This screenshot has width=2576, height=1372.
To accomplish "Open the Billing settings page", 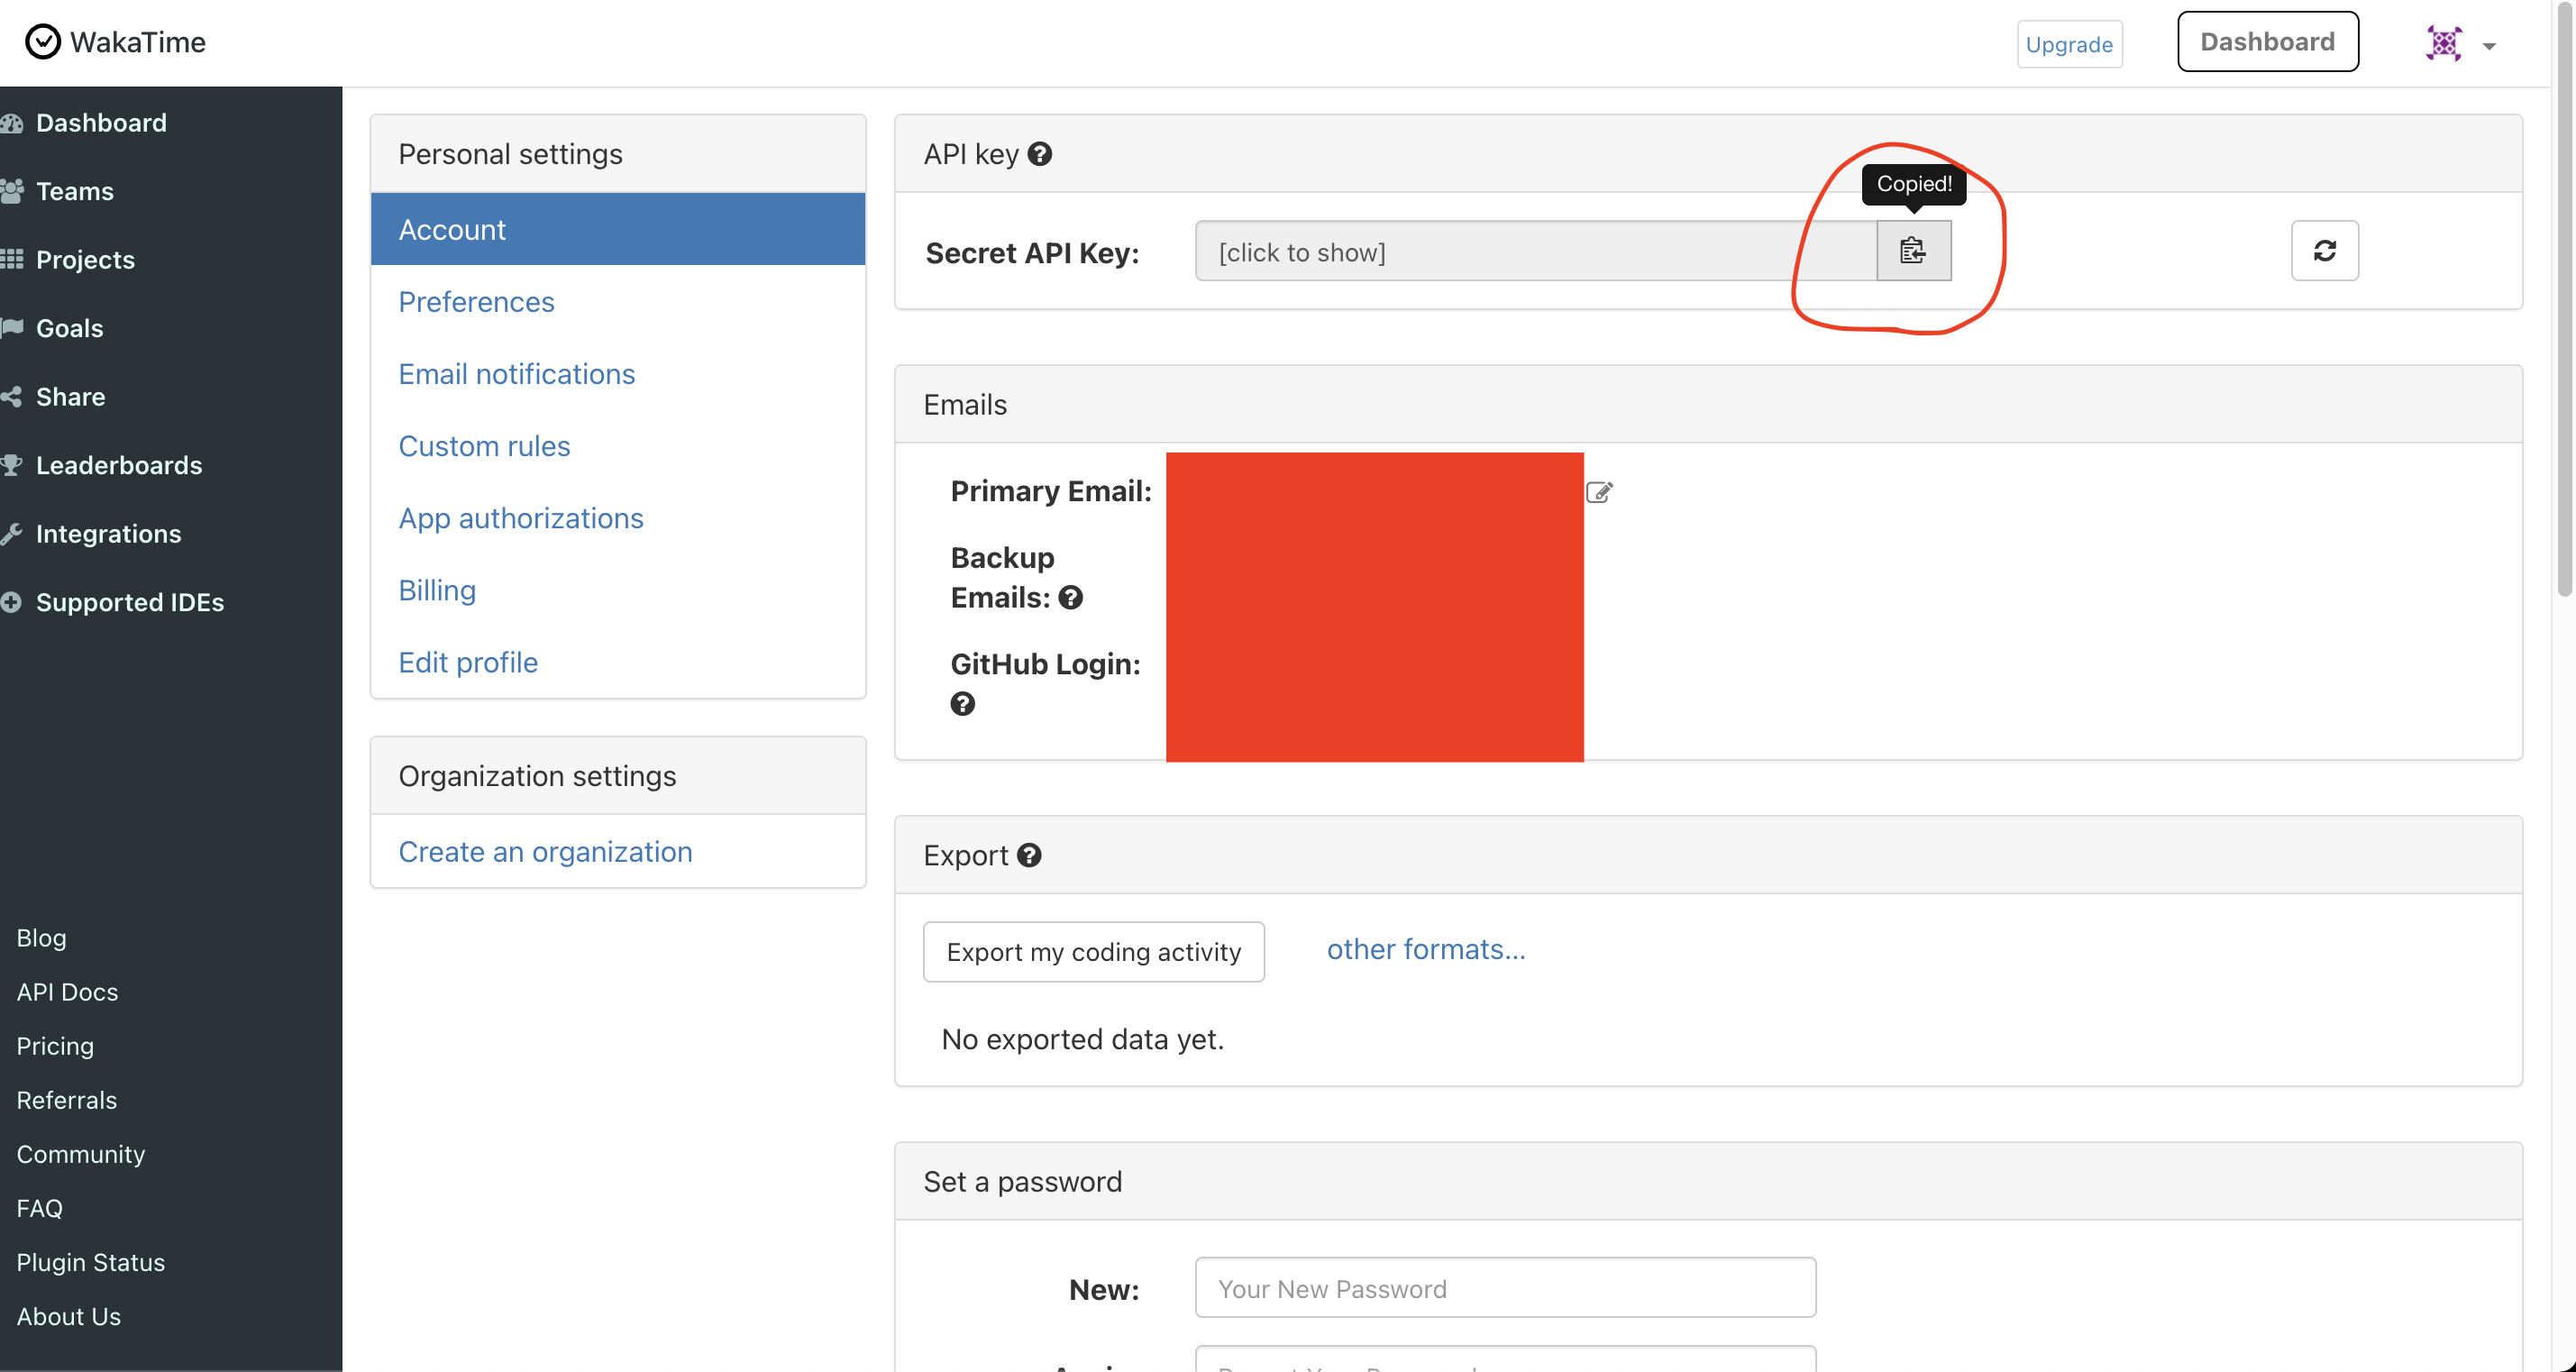I will 437,590.
